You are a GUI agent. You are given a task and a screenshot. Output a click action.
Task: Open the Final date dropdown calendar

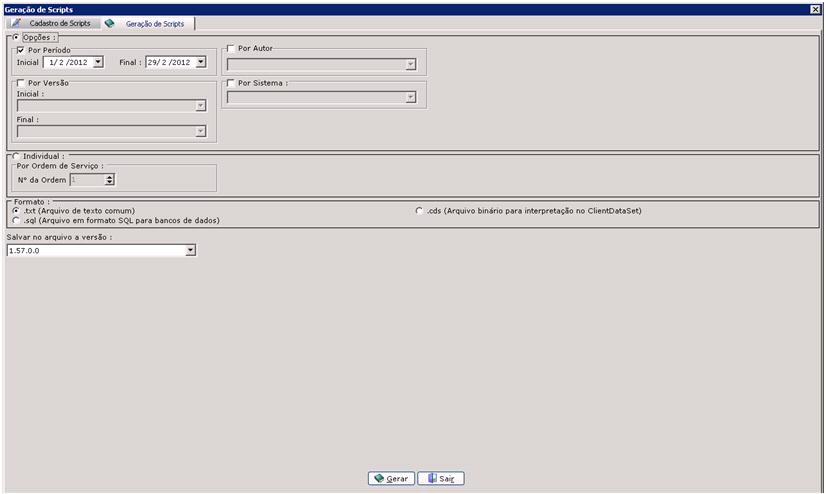(200, 62)
